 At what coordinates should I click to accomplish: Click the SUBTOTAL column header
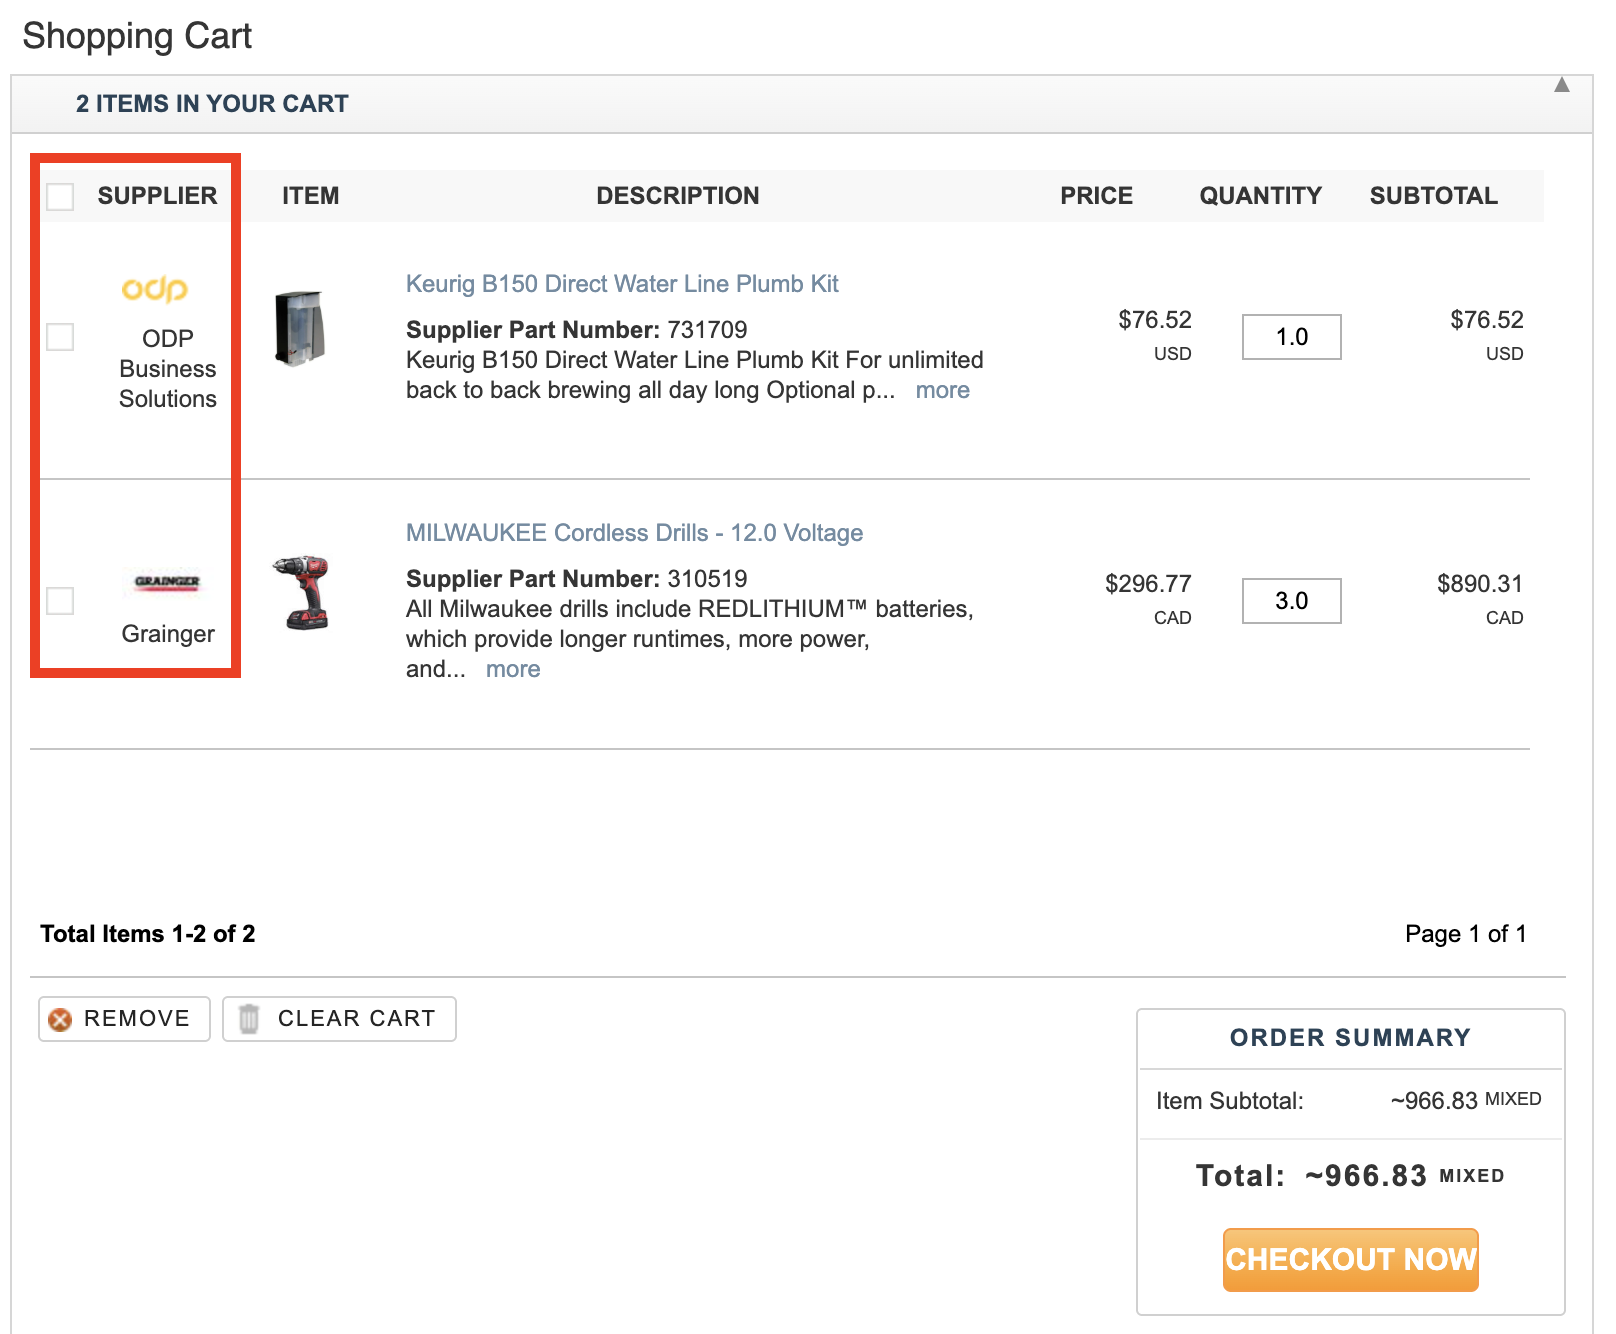(1433, 196)
